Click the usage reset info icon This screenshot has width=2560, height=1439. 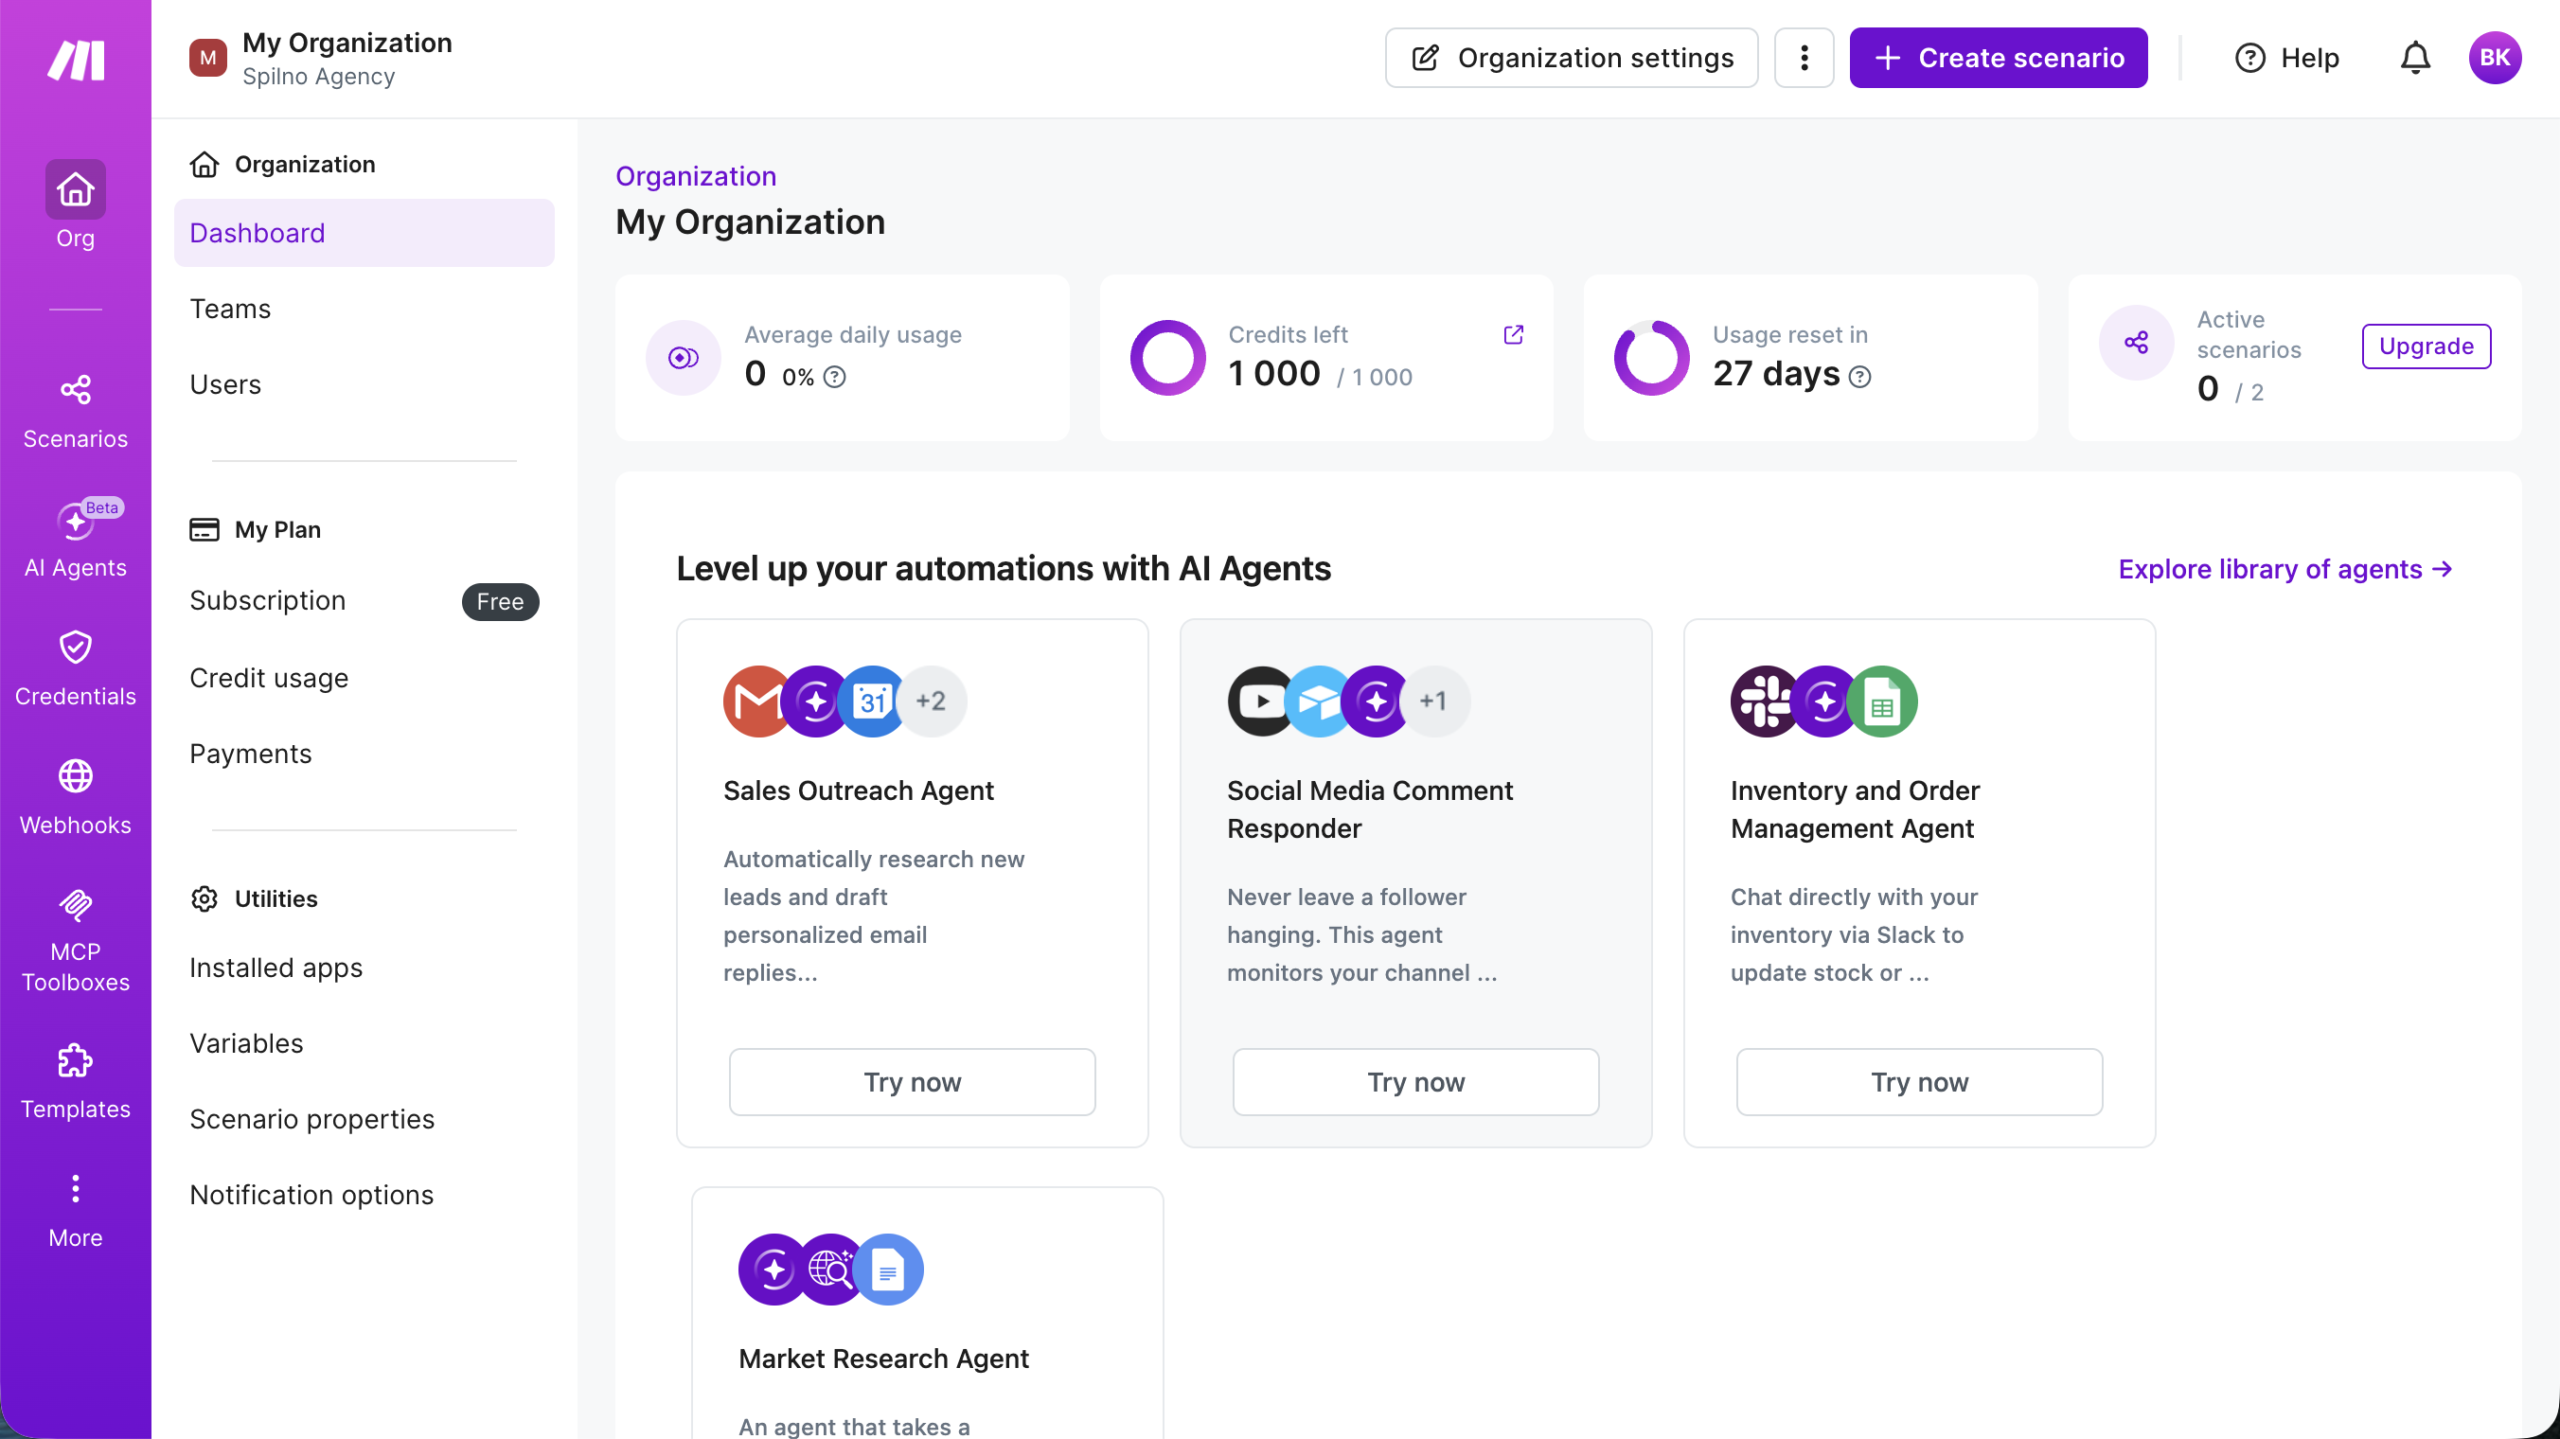[x=1860, y=377]
